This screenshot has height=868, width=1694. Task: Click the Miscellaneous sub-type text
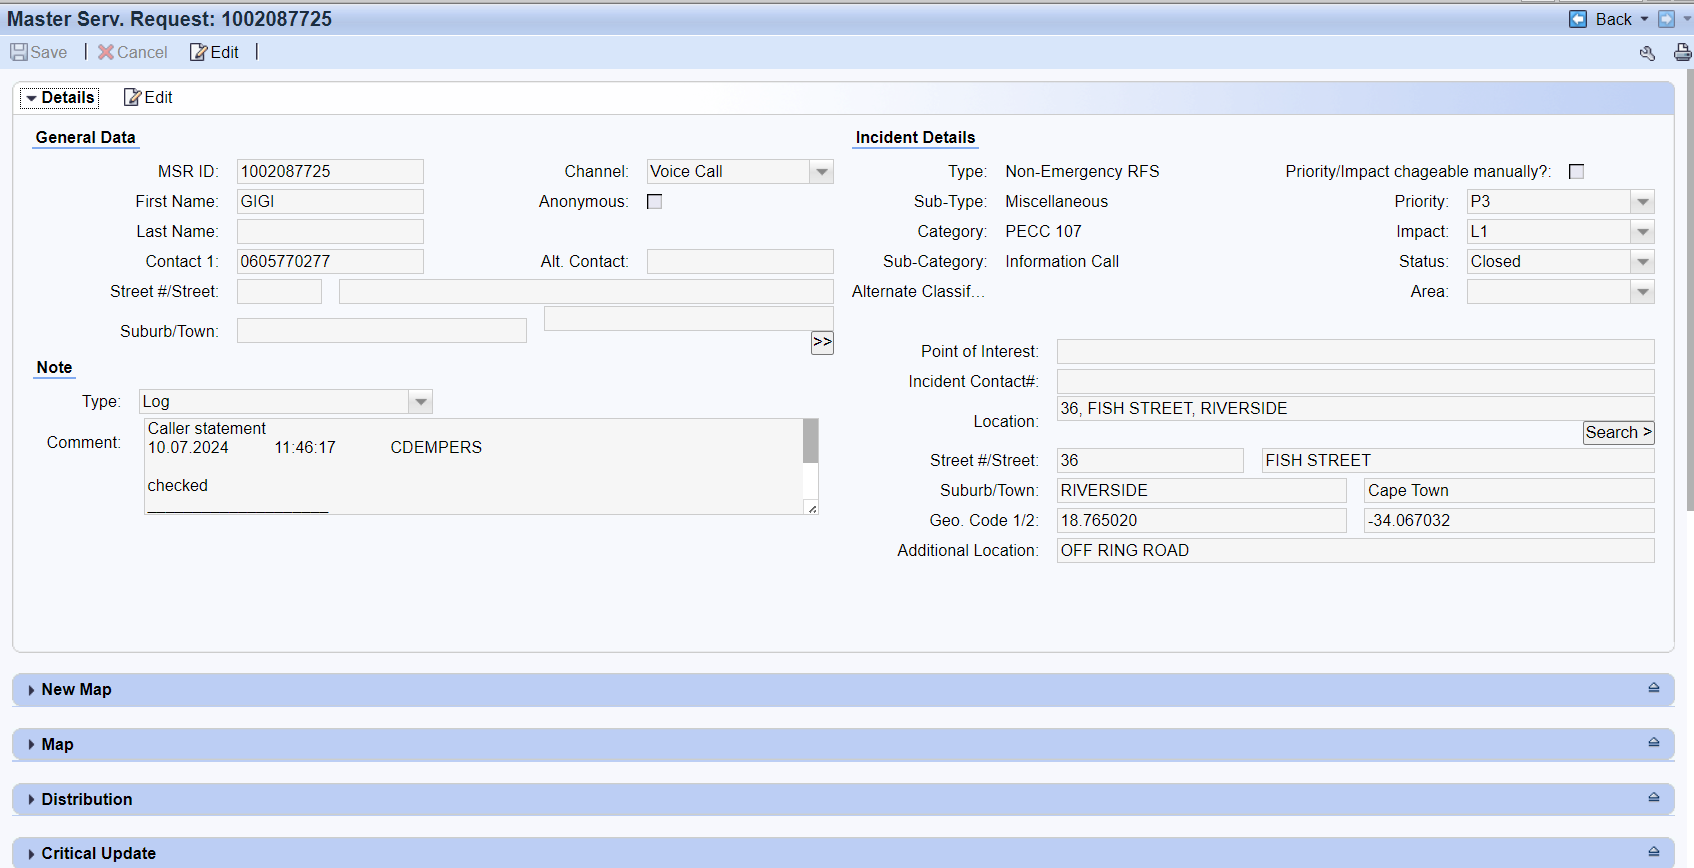(x=1056, y=202)
